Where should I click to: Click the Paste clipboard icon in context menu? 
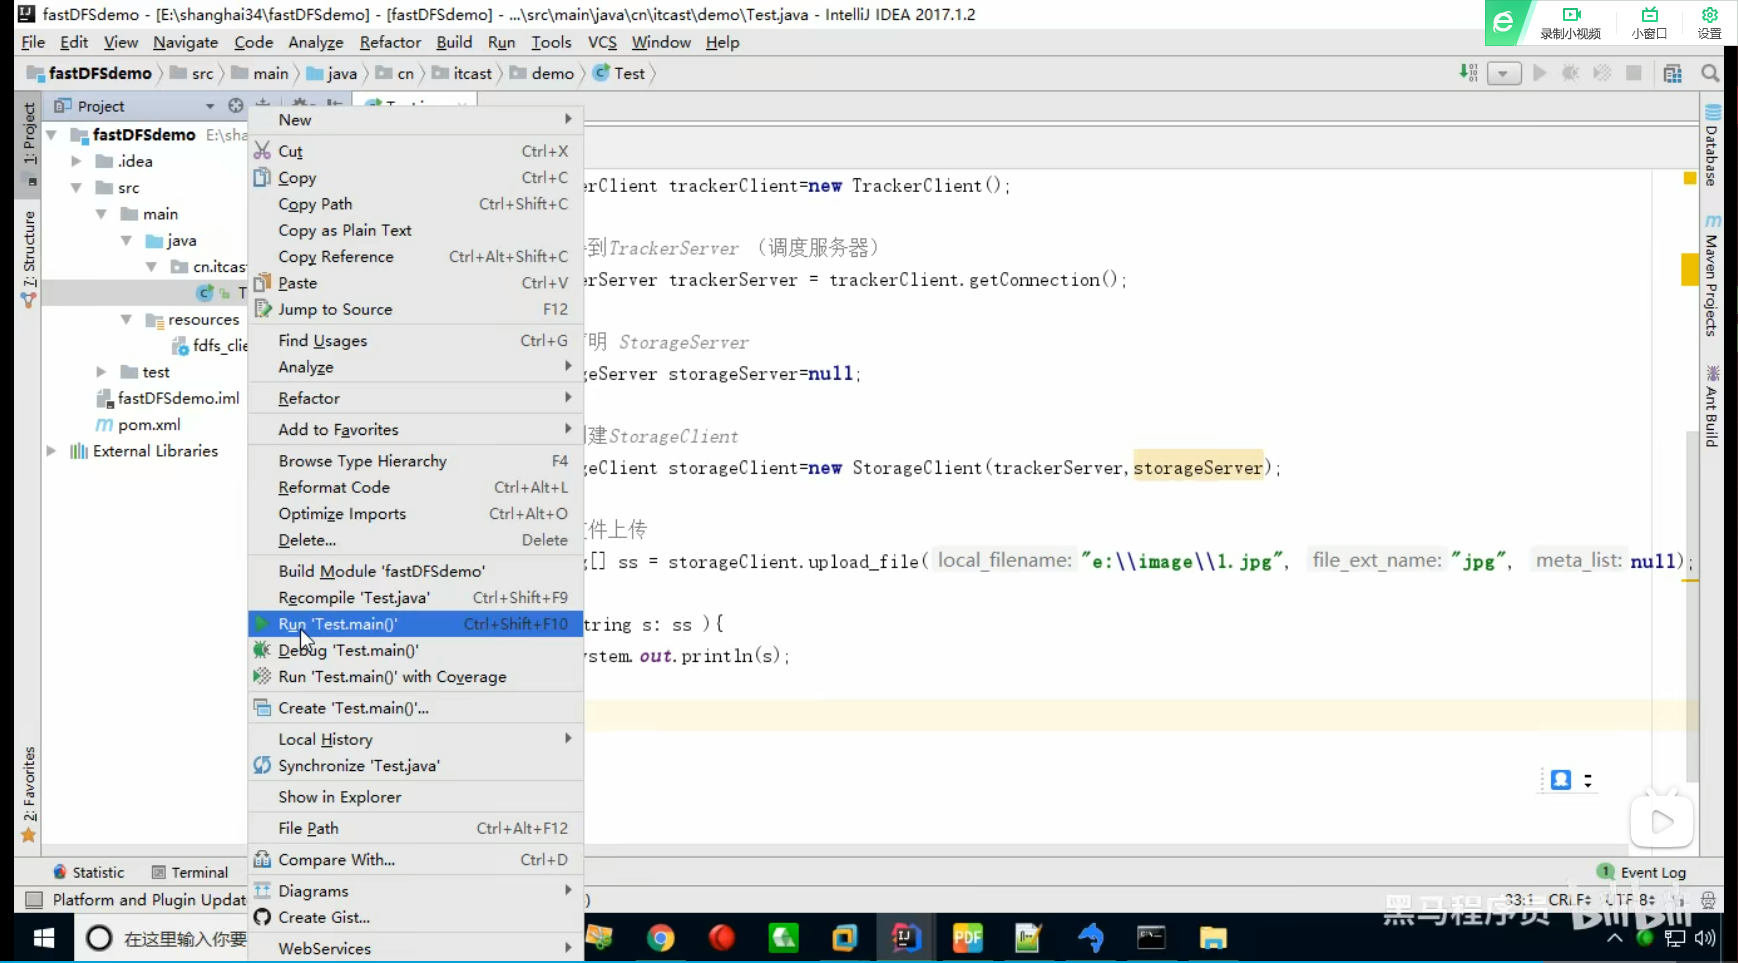click(x=262, y=283)
